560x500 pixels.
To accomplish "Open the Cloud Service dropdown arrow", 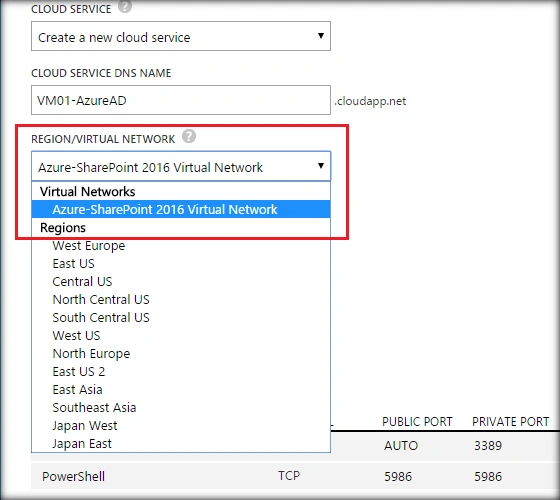I will pyautogui.click(x=321, y=36).
